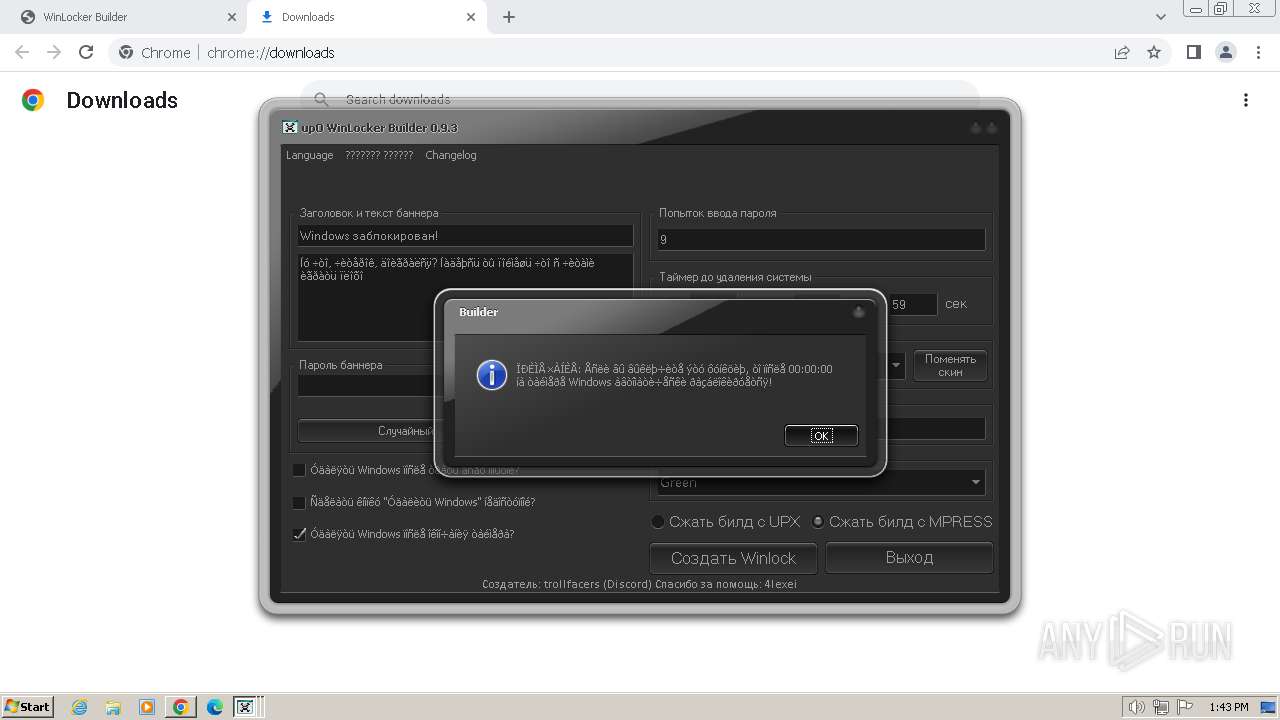Click the Поменять скин button
Screen dimensions: 1280x720
(x=950, y=365)
